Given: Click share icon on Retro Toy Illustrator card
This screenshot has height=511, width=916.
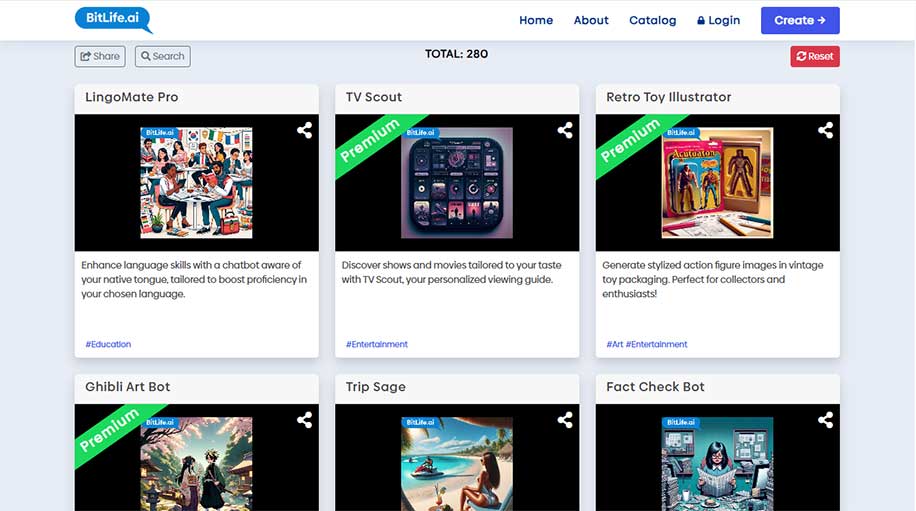Looking at the screenshot, I should click(x=825, y=130).
